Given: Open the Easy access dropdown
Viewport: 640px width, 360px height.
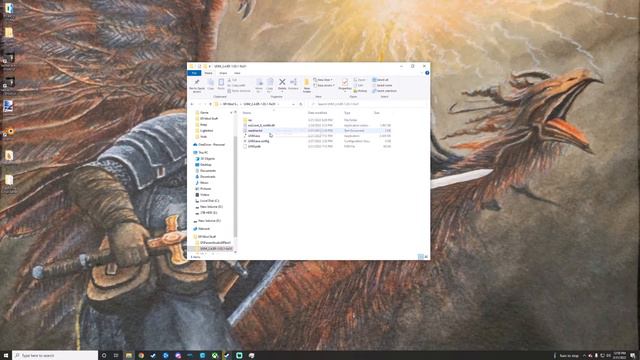Looking at the screenshot, I should tap(324, 85).
